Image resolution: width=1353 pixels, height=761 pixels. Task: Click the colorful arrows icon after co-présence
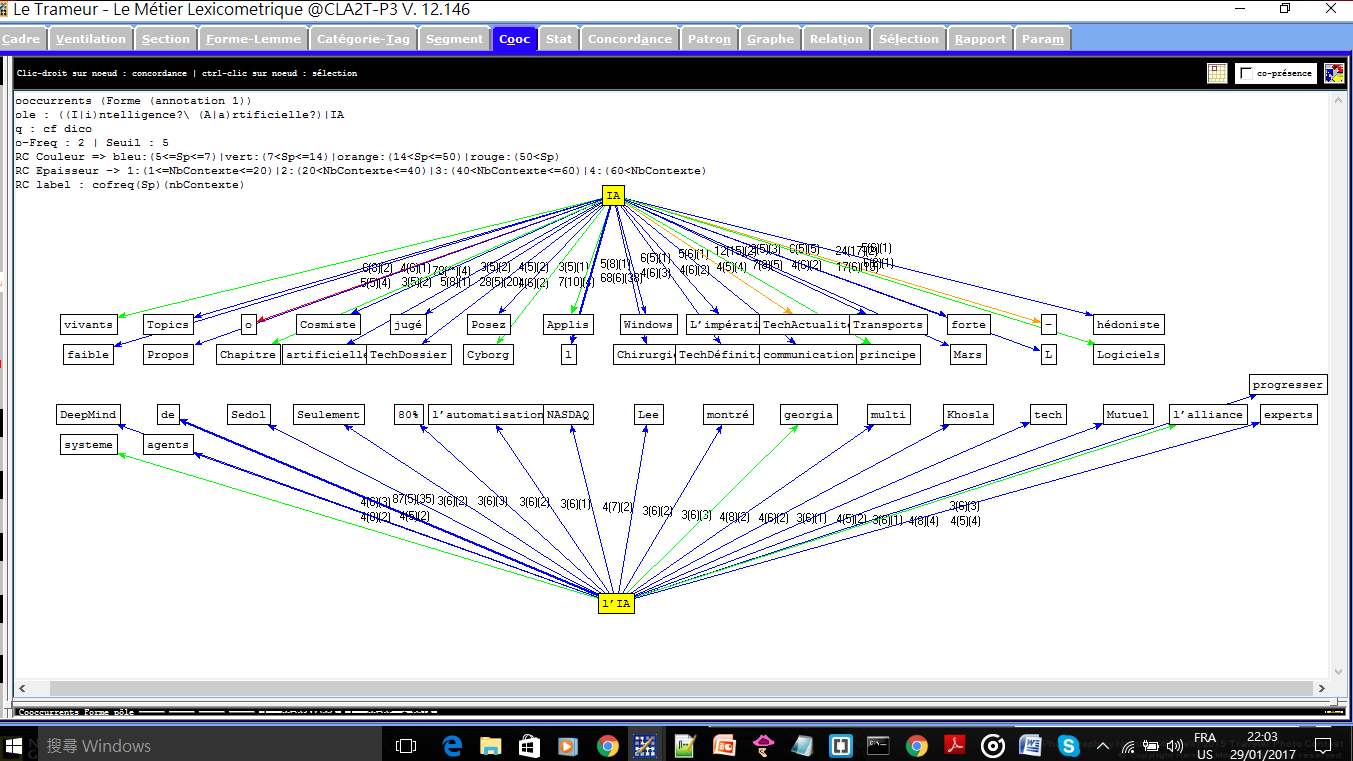coord(1334,73)
